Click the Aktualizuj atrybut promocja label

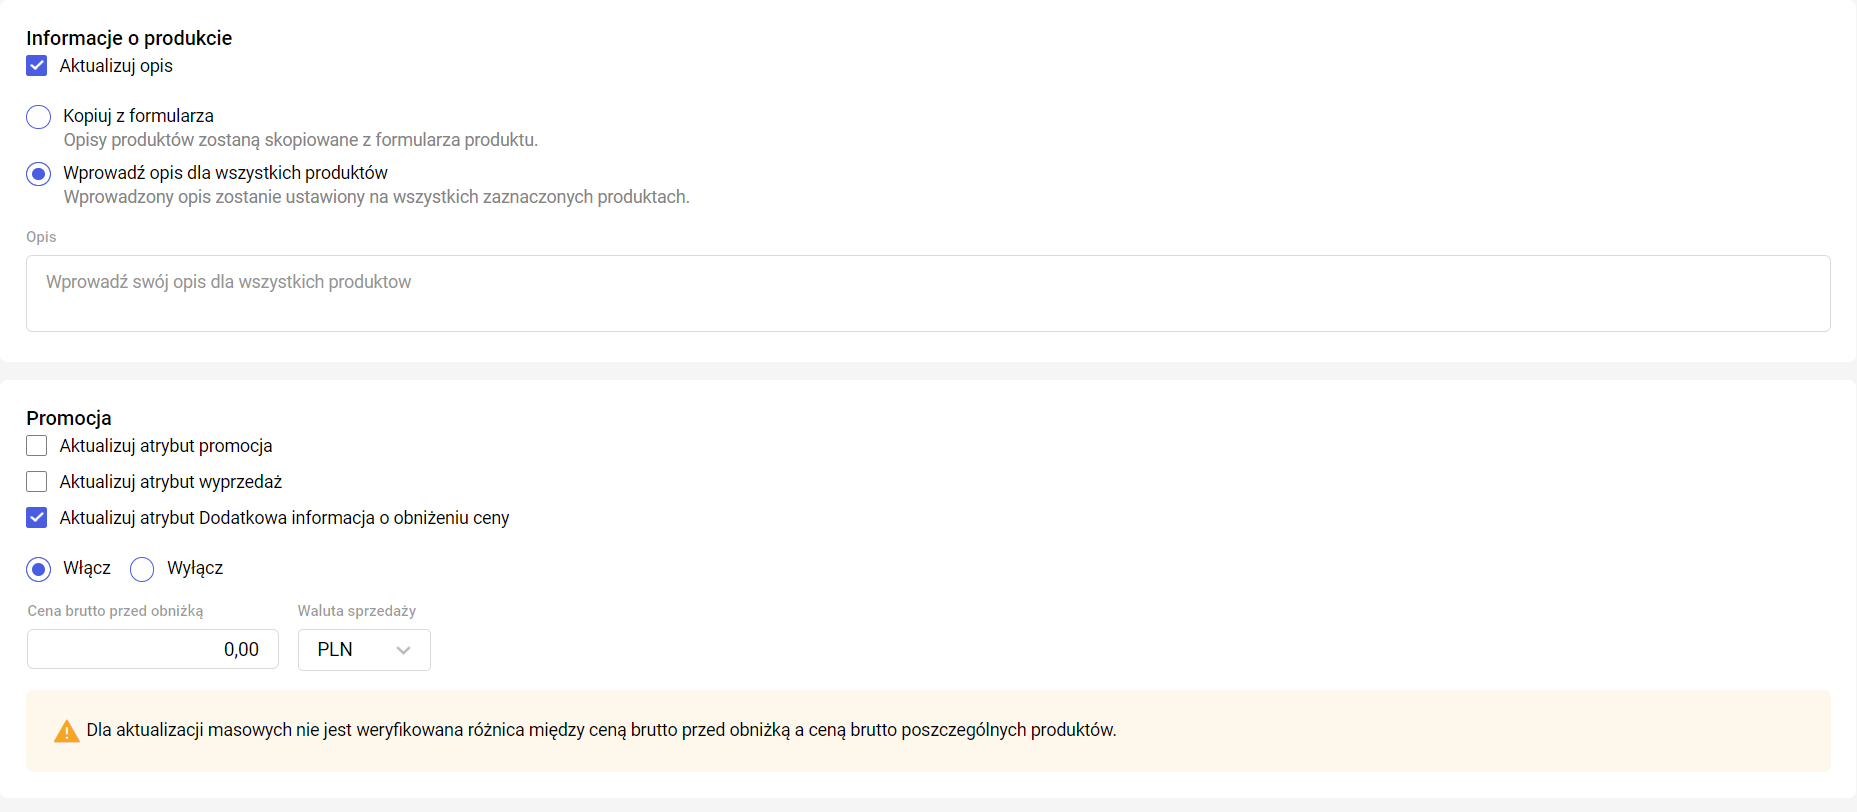166,446
